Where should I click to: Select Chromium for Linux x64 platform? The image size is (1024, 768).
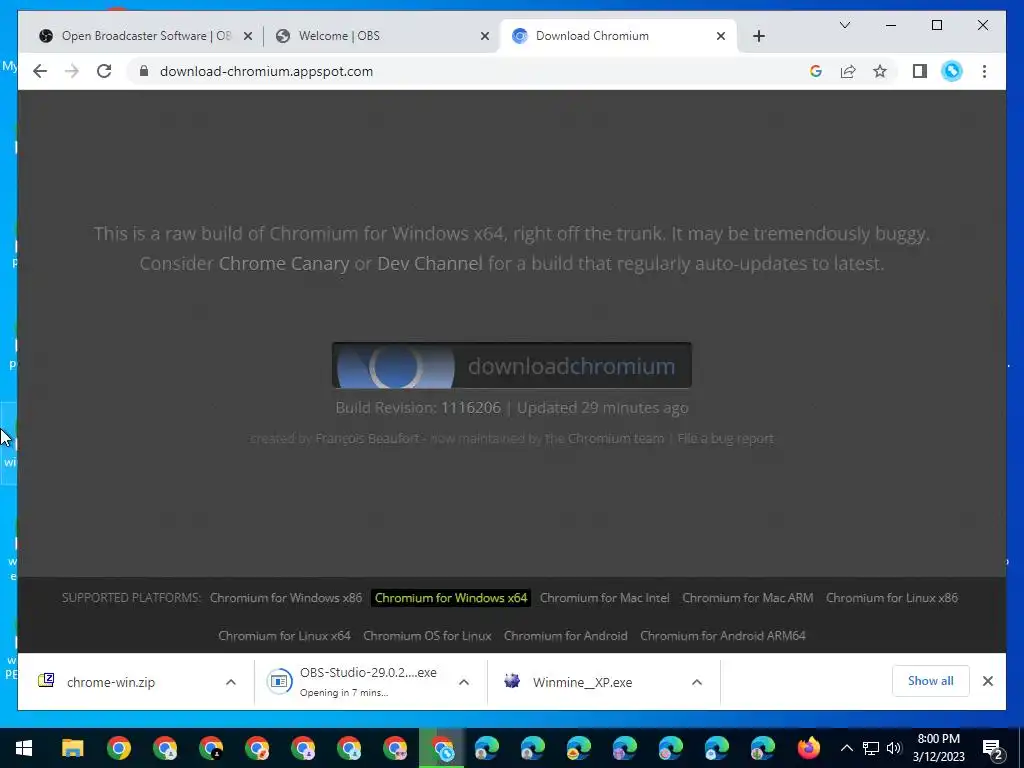[x=284, y=635]
